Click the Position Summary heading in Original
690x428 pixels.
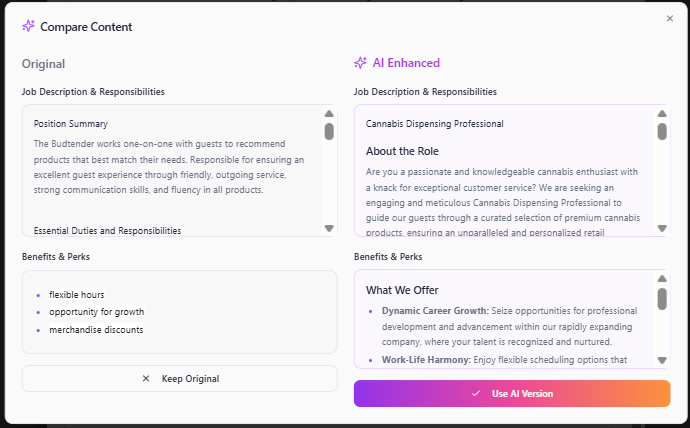tap(71, 124)
